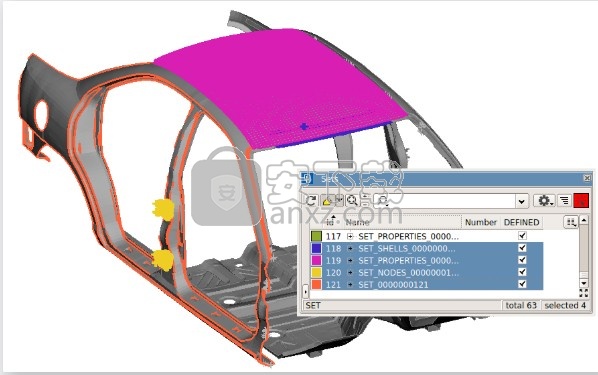The height and width of the screenshot is (375, 598).
Task: Expand the tree node of set 118
Action: [x=350, y=249]
